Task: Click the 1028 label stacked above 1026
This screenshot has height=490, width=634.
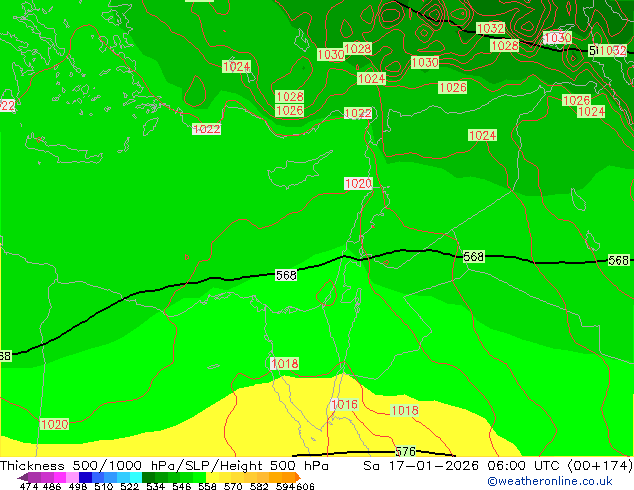Action: click(x=290, y=97)
